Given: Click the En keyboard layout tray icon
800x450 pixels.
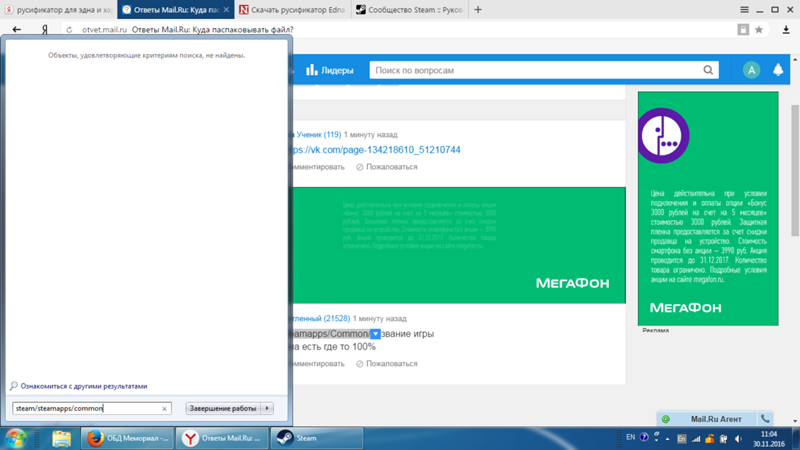Looking at the screenshot, I should click(x=682, y=439).
